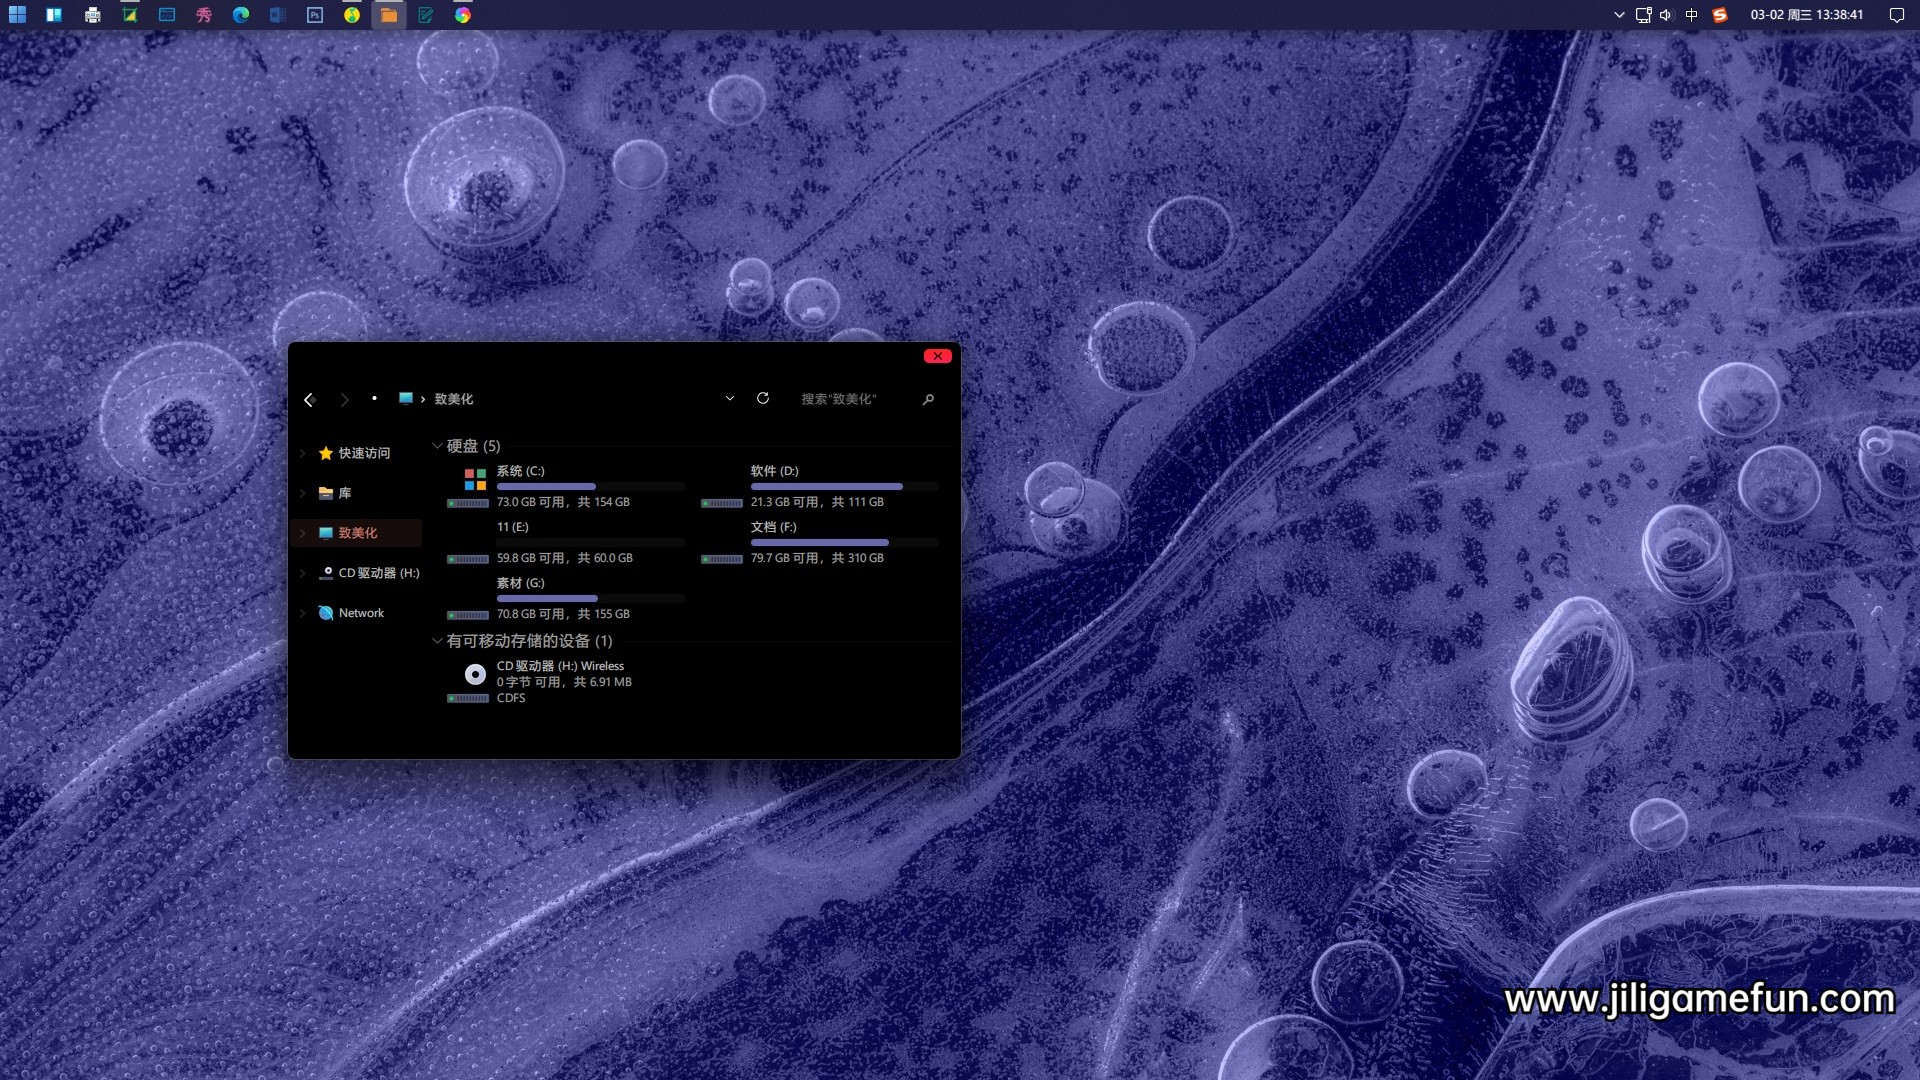Screen dimensions: 1920x1080
Task: Expand the 快速访问 tree node
Action: (303, 453)
